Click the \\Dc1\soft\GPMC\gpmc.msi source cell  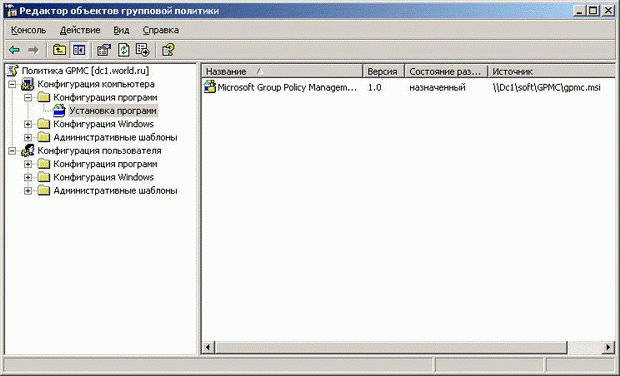(546, 87)
